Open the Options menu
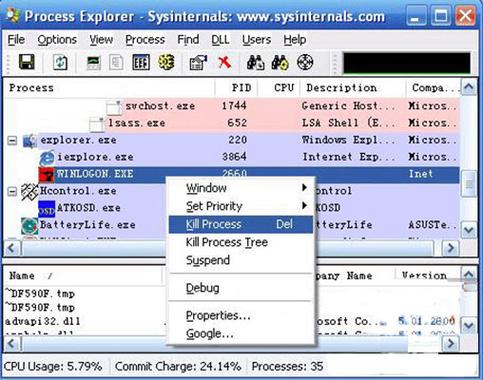 tap(57, 40)
